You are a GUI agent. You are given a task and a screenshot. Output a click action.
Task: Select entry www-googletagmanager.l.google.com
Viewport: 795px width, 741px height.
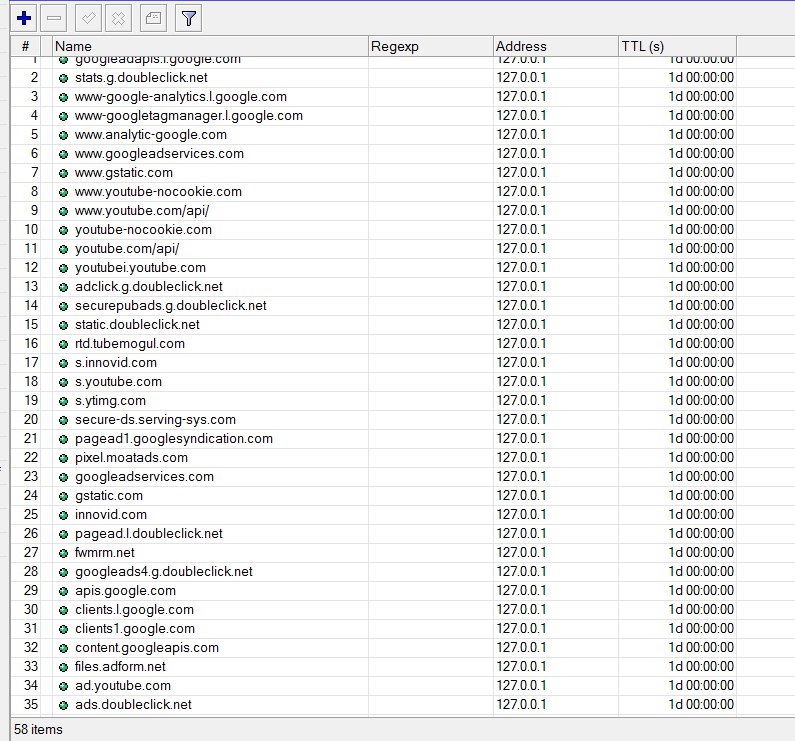[189, 116]
